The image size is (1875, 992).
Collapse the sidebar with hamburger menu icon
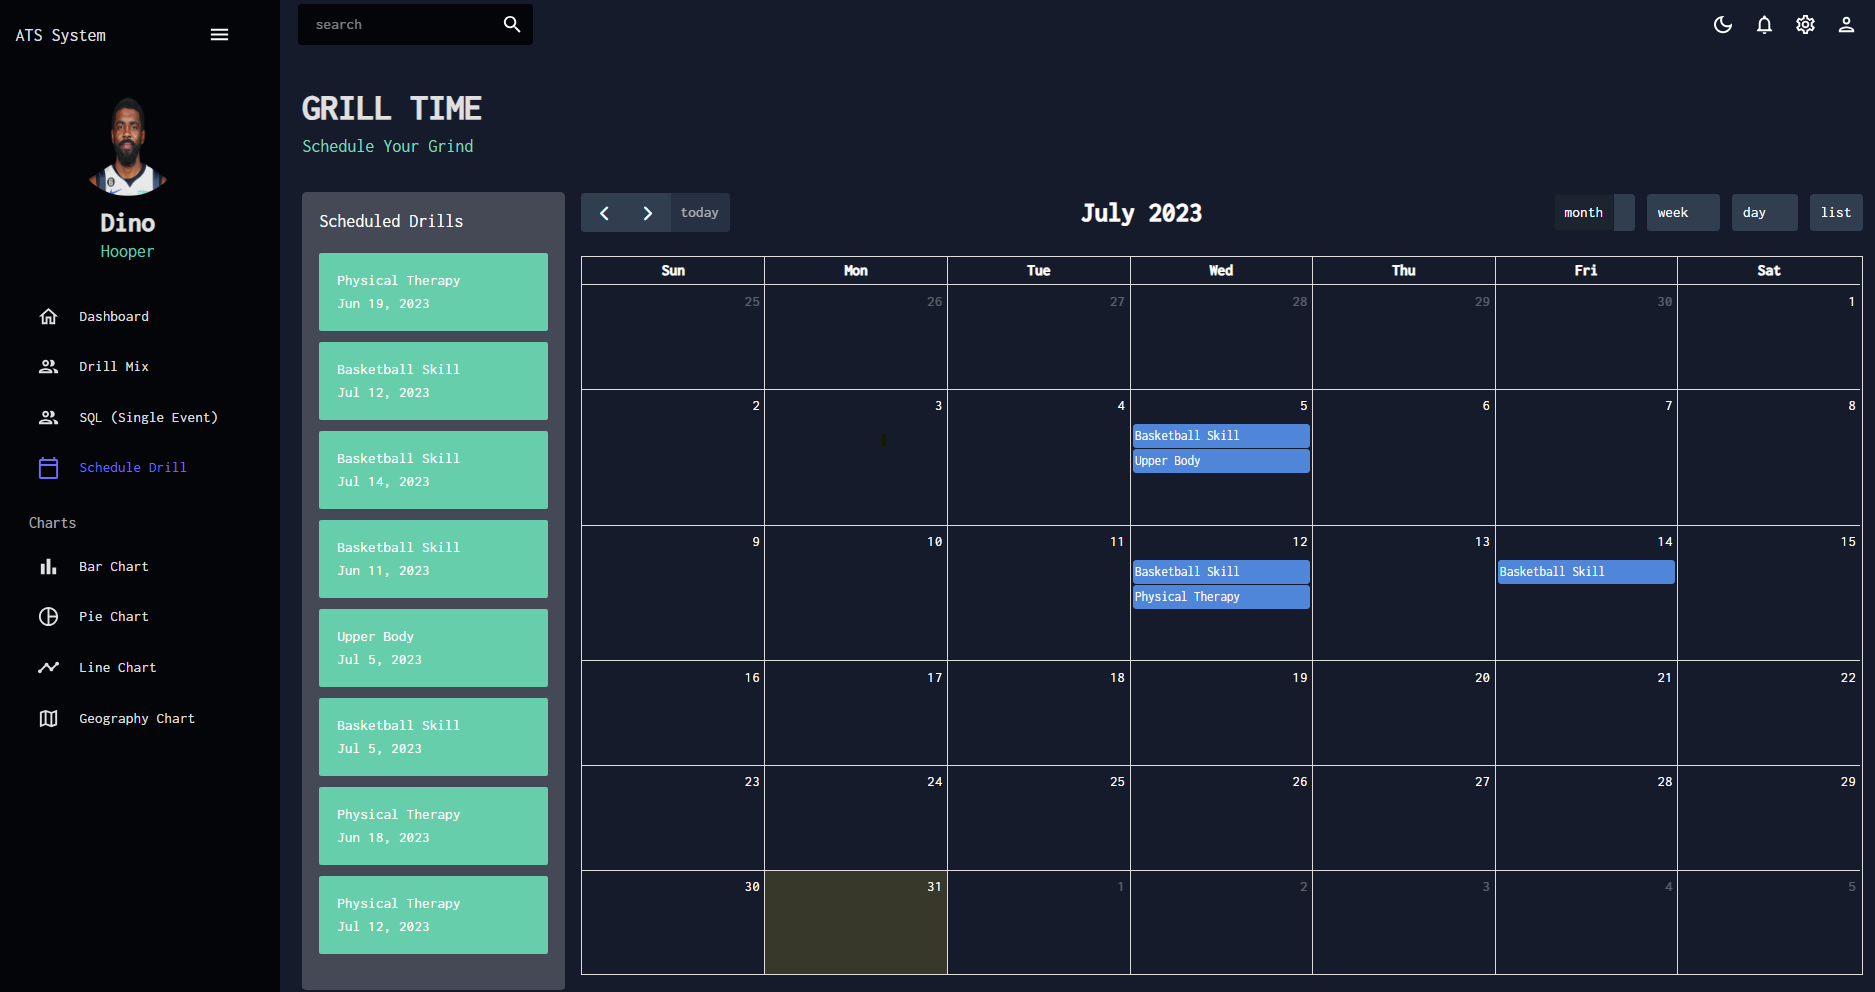click(219, 35)
